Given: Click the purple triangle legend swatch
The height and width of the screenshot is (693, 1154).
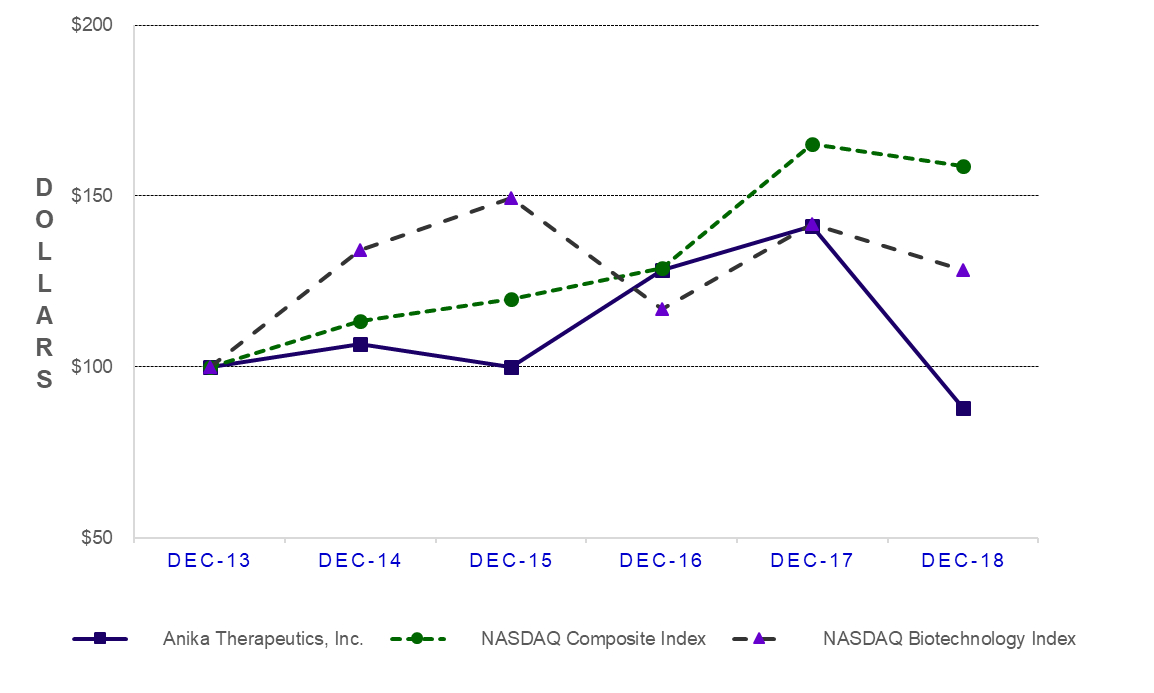Looking at the screenshot, I should [760, 639].
